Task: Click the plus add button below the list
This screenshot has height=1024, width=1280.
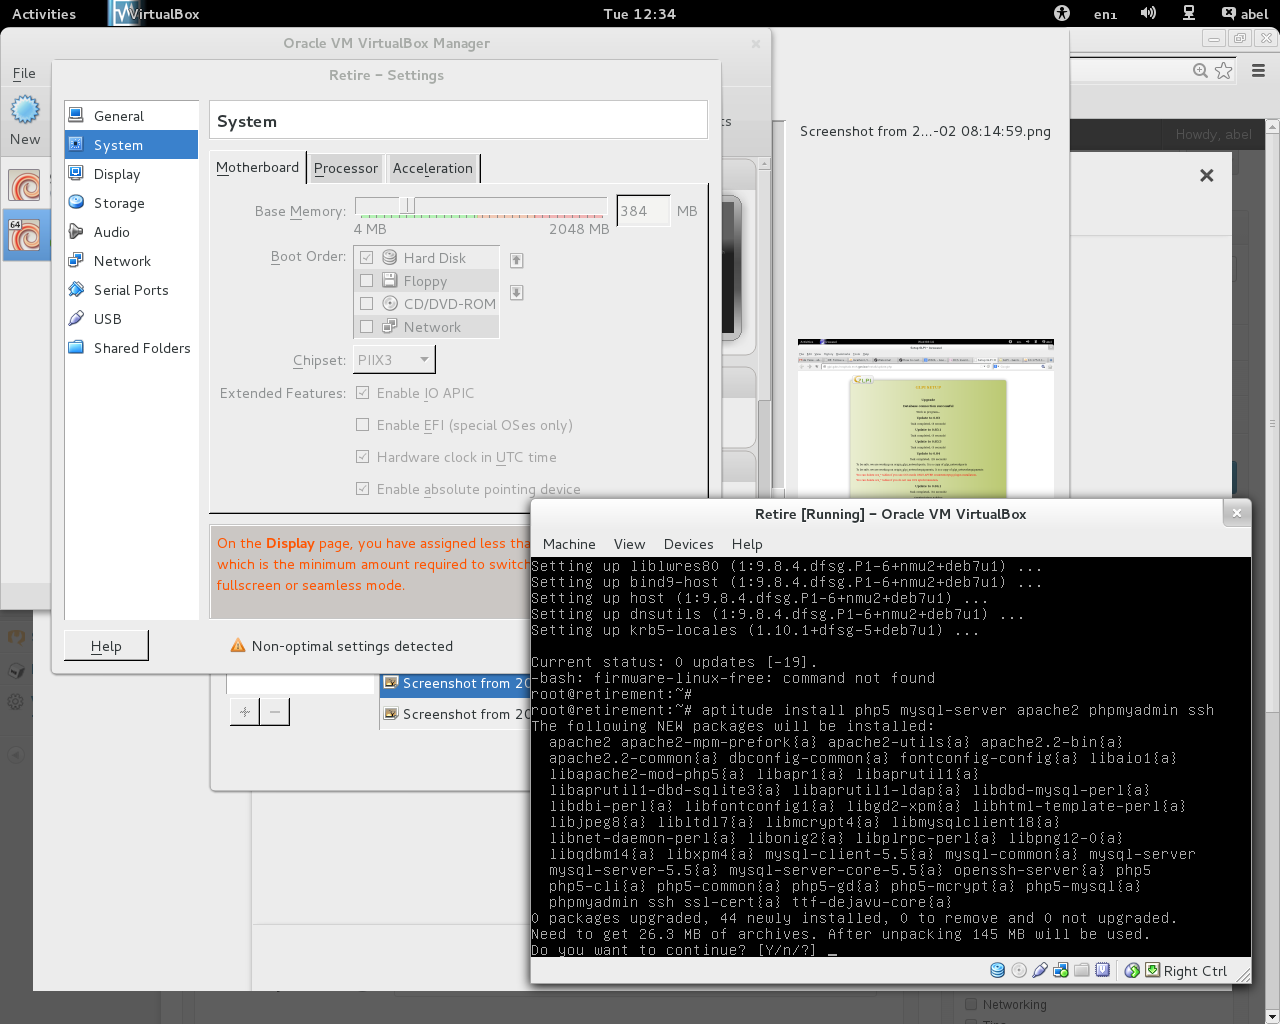Action: 244,712
